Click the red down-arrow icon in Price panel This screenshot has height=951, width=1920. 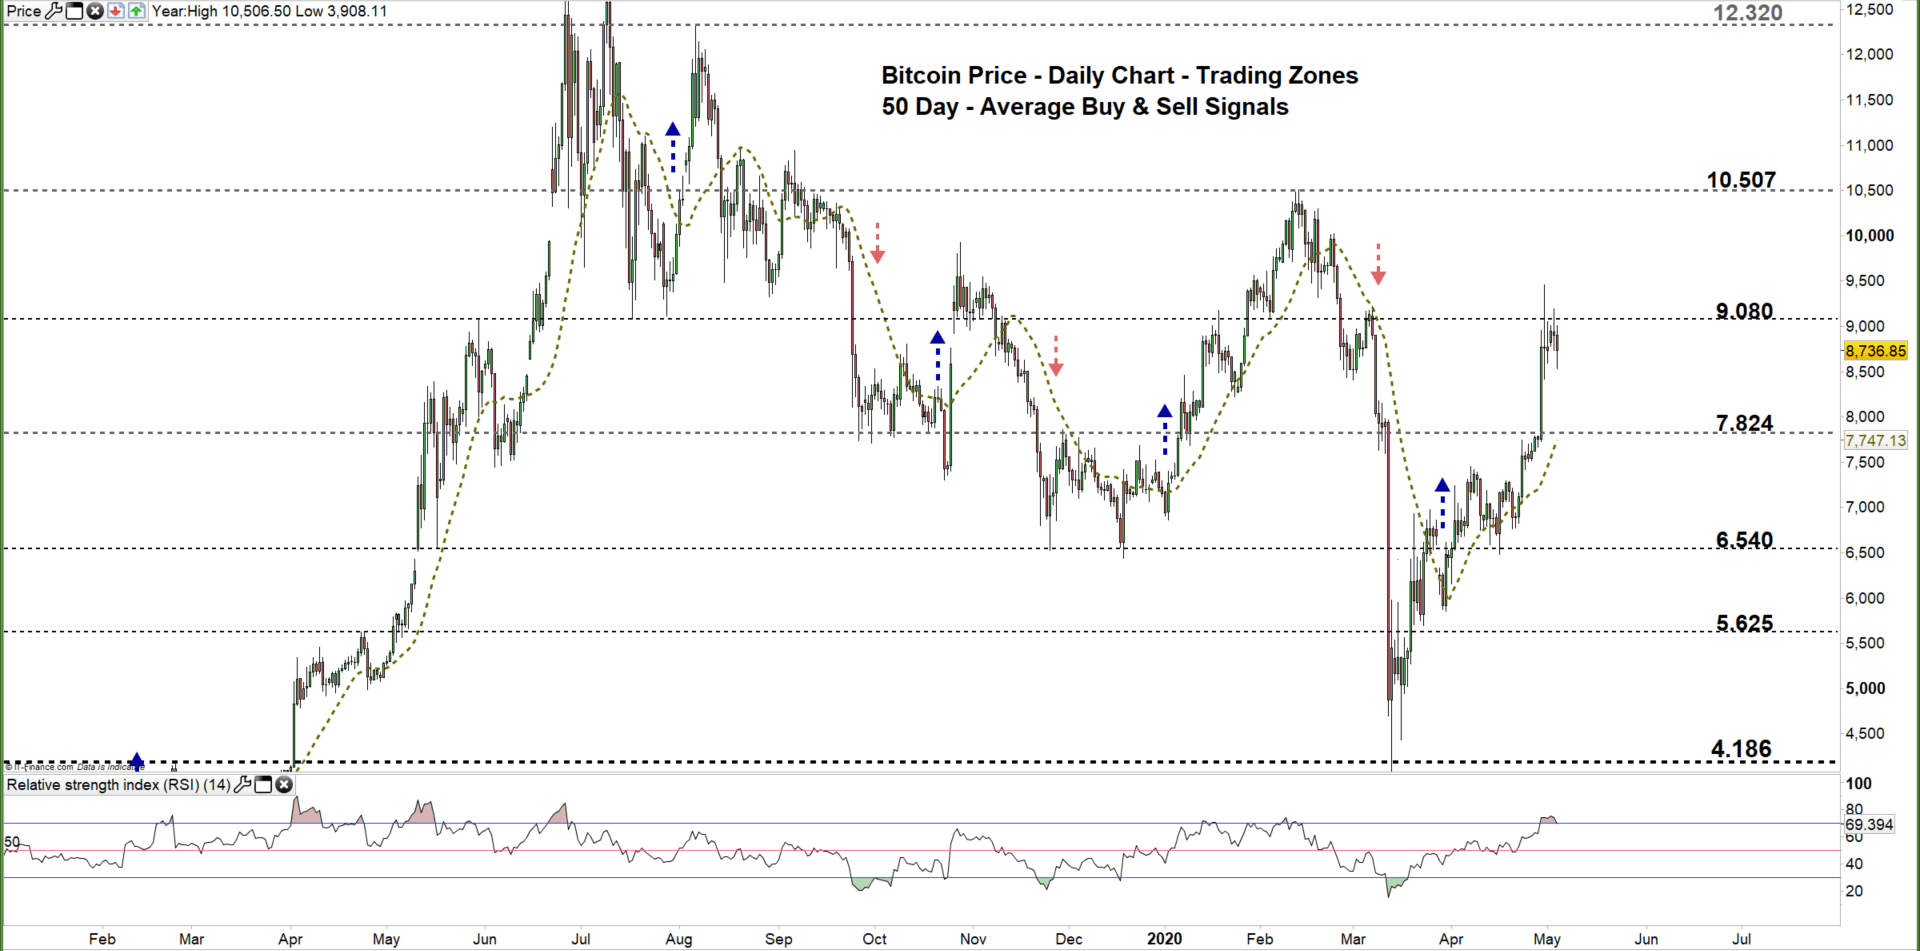pos(116,11)
